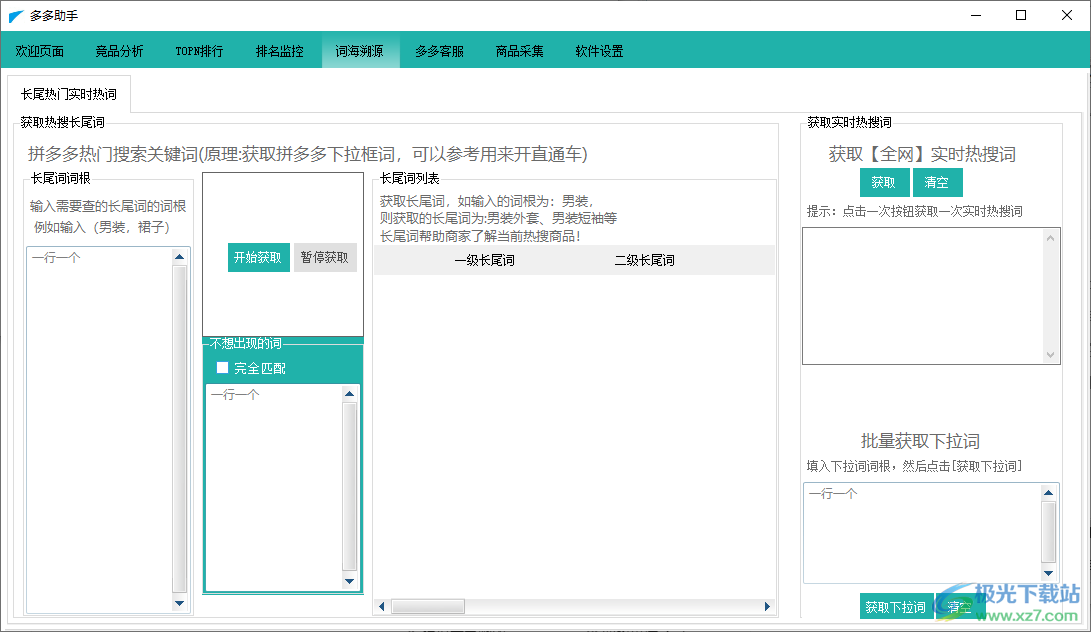The width and height of the screenshot is (1091, 632).
Task: Open the 竞品分析 menu tab
Action: pos(119,51)
